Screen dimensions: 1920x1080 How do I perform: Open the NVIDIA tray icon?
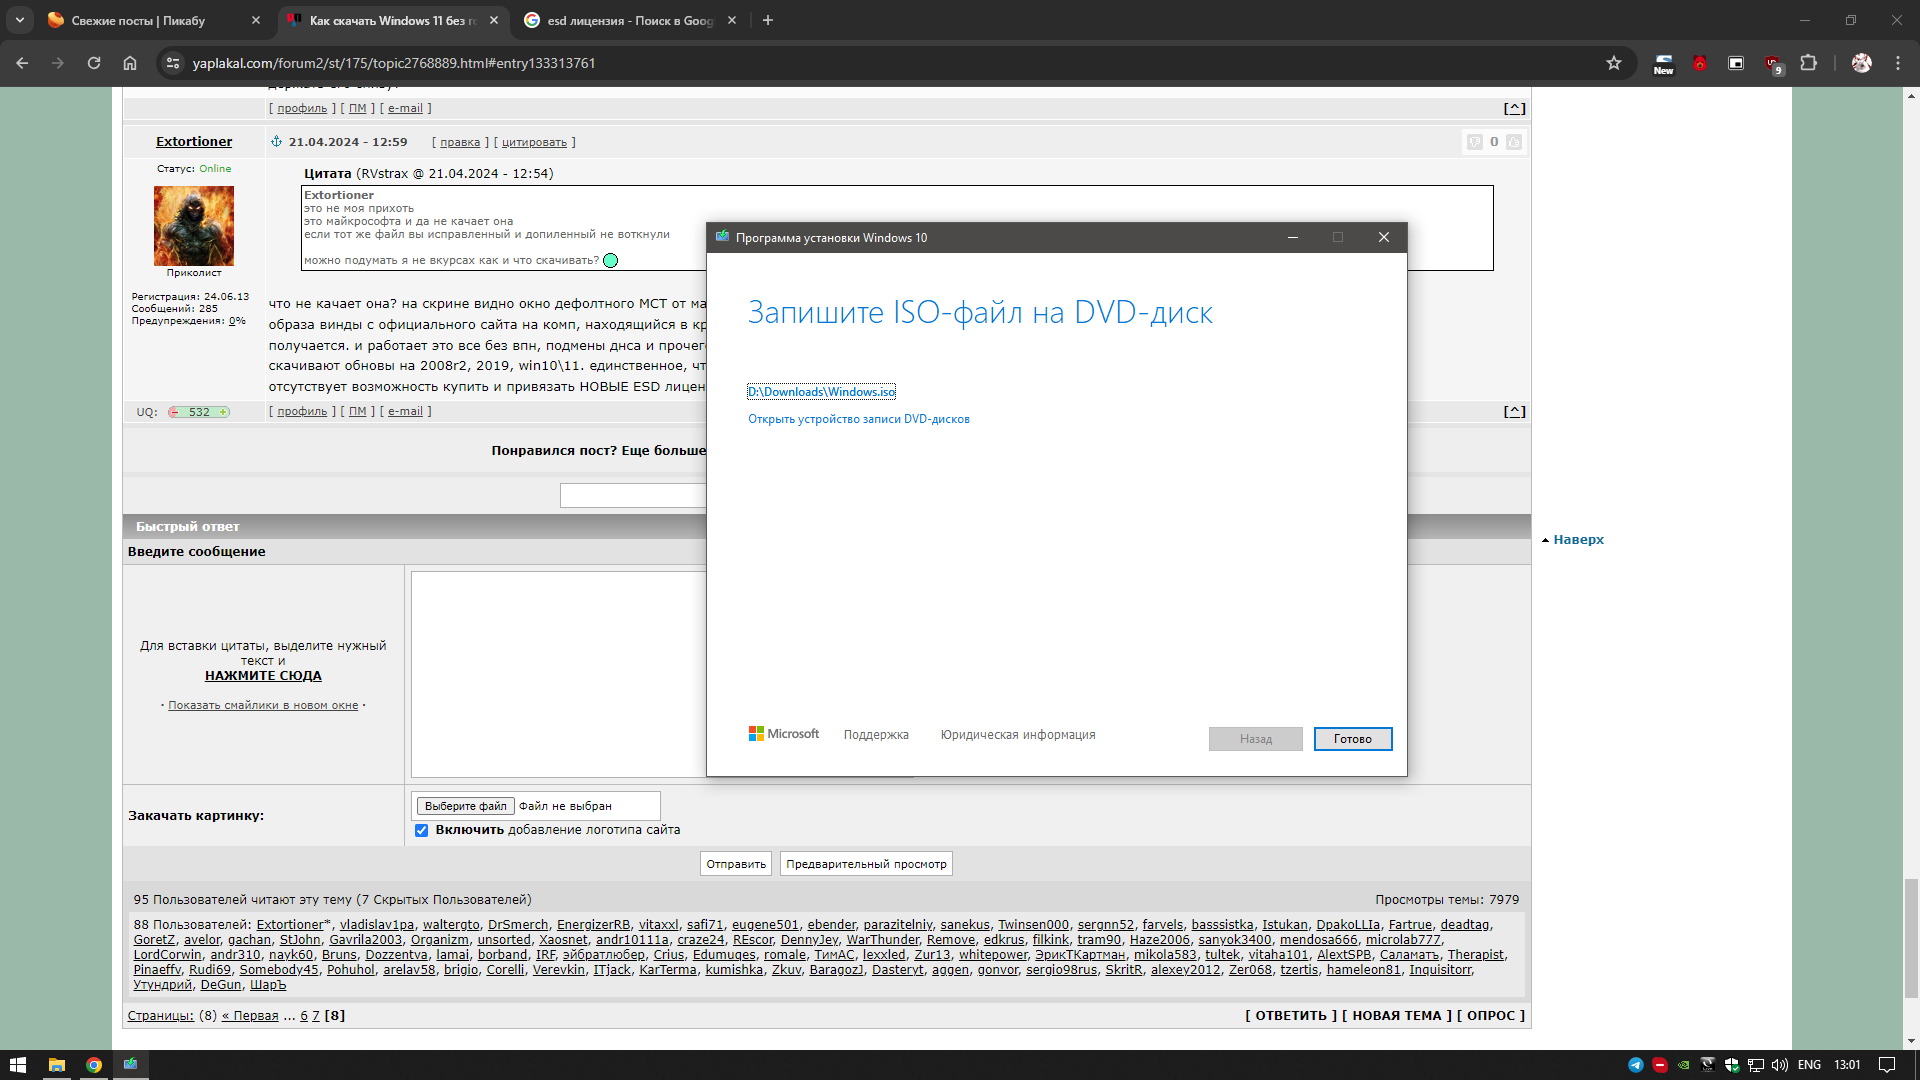coord(1684,1065)
